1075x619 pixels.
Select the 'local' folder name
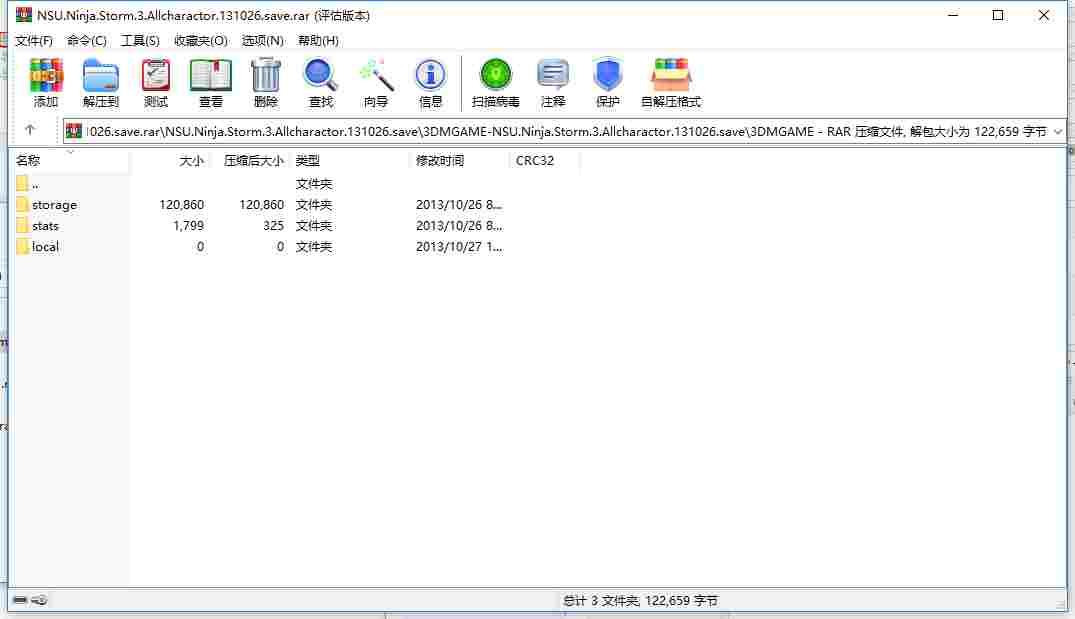point(45,247)
